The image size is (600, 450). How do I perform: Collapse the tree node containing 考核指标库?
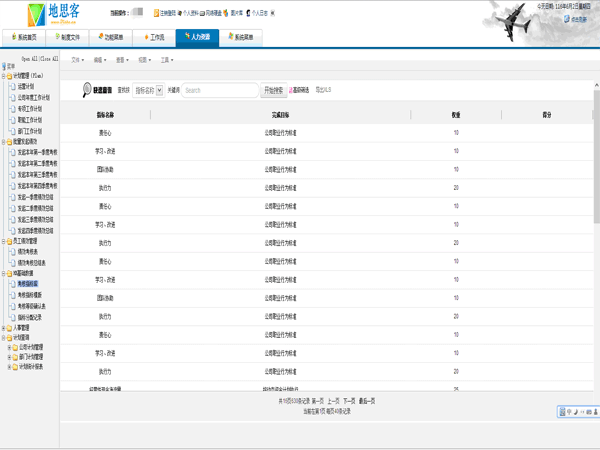3,274
